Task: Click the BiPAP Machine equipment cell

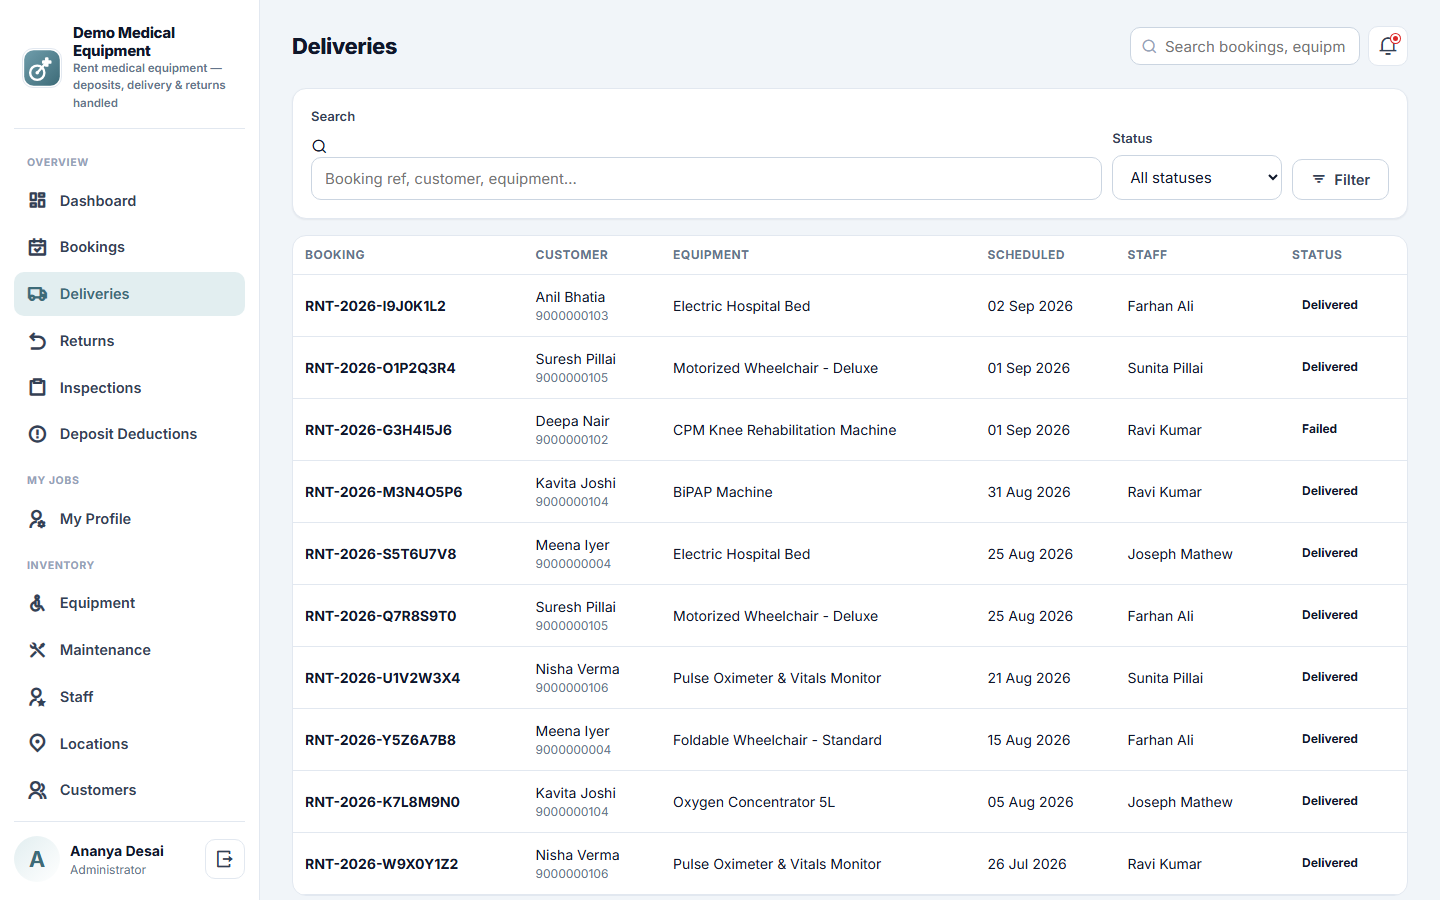Action: tap(722, 492)
